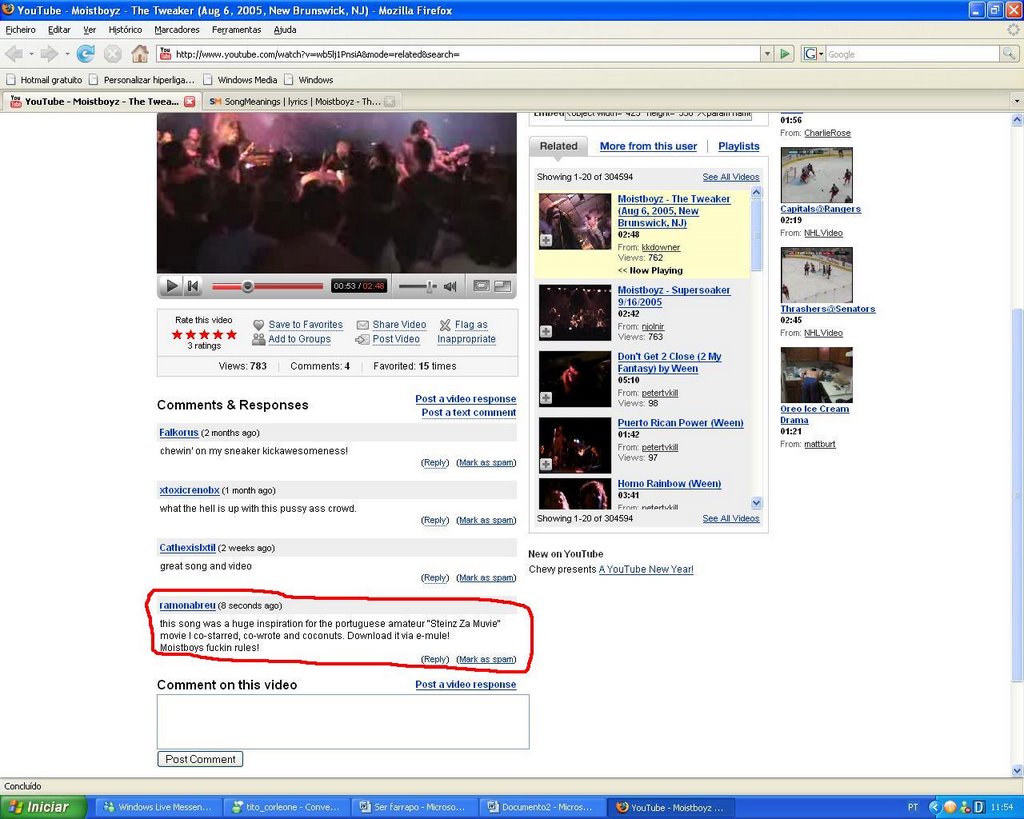Reload the page with the refresh icon
The width and height of the screenshot is (1024, 819).
[85, 54]
